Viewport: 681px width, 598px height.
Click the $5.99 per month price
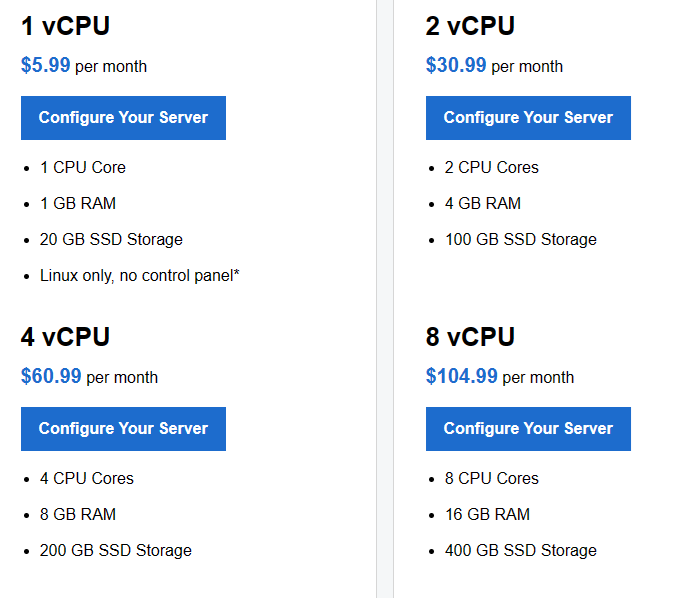[x=84, y=66]
